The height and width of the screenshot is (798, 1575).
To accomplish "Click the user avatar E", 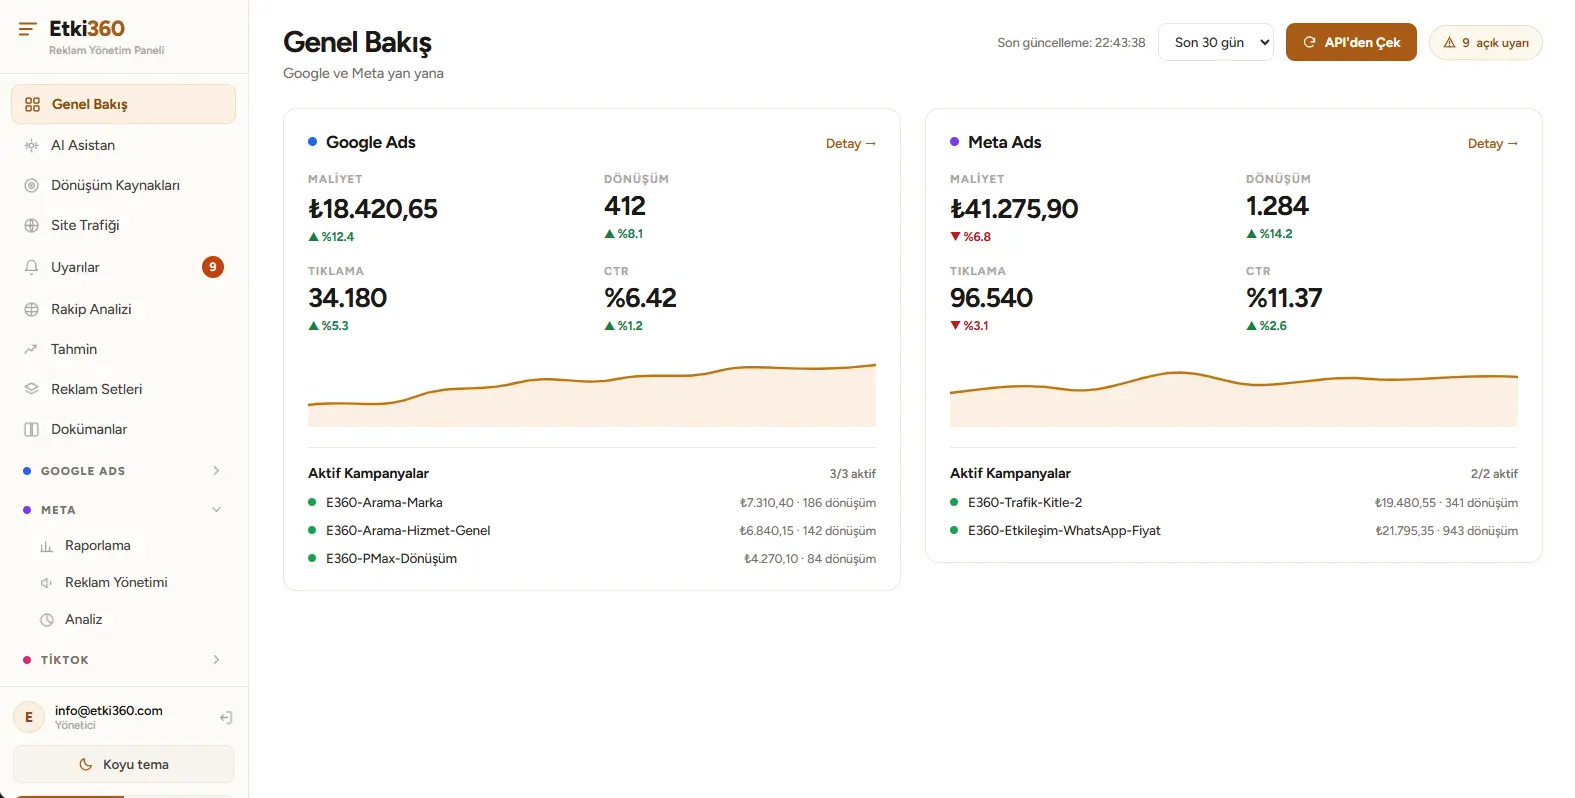I will 29,717.
